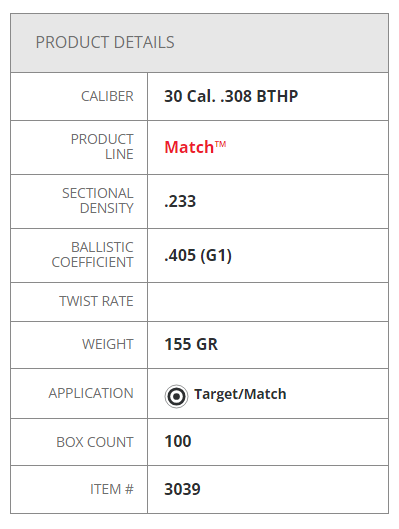Click the Target/Match bullseye icon
Image resolution: width=399 pixels, height=529 pixels.
tap(176, 396)
